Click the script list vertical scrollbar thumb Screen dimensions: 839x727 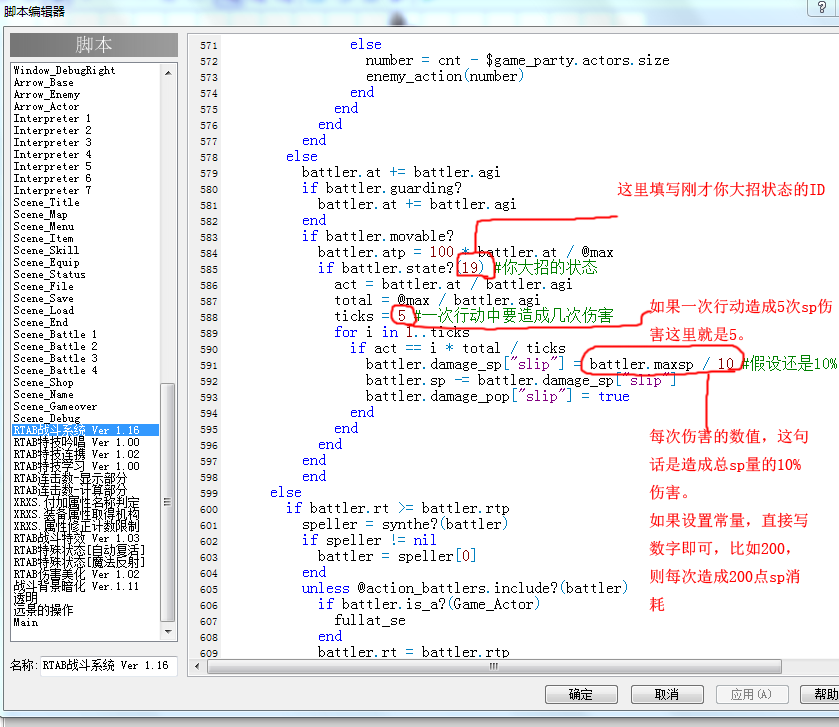(168, 503)
